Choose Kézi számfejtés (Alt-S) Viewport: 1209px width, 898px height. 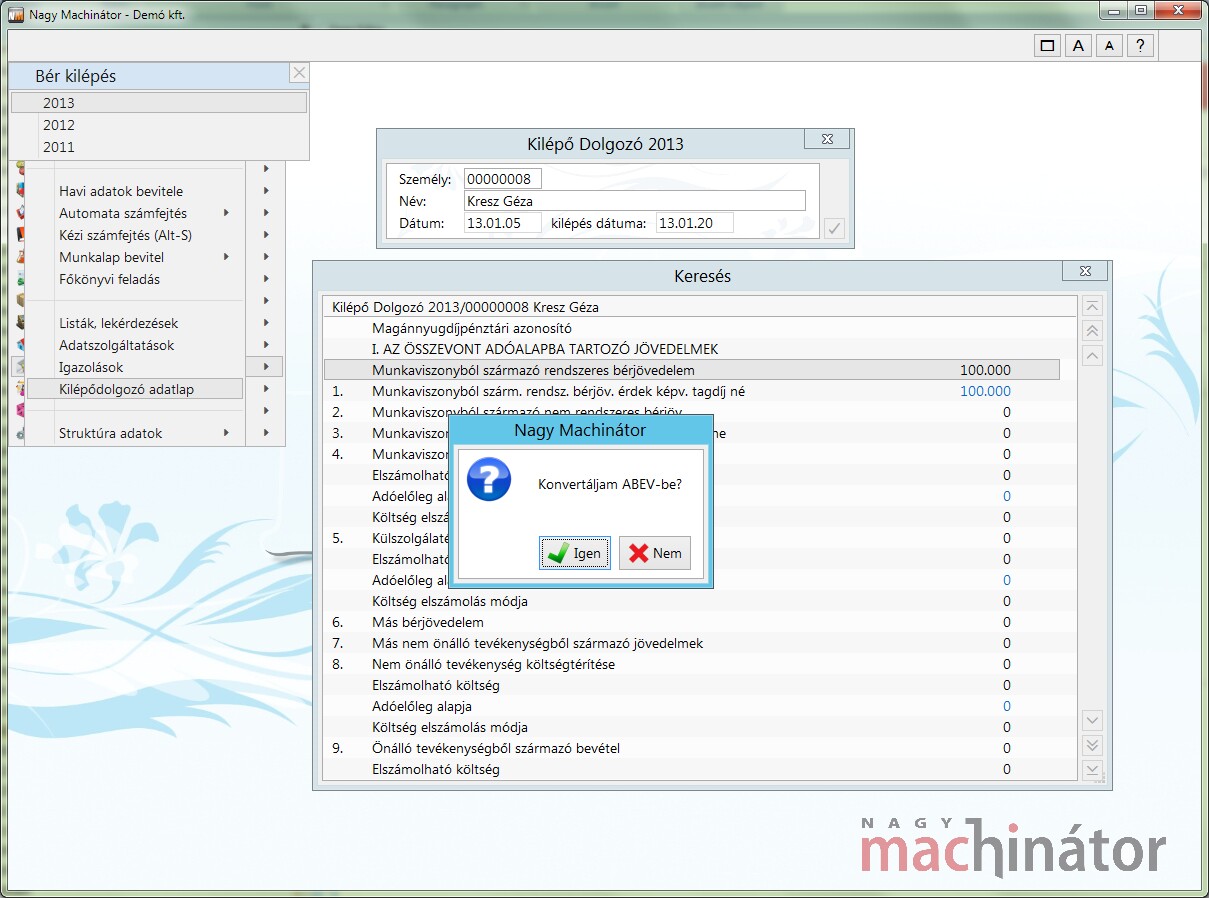click(x=135, y=235)
